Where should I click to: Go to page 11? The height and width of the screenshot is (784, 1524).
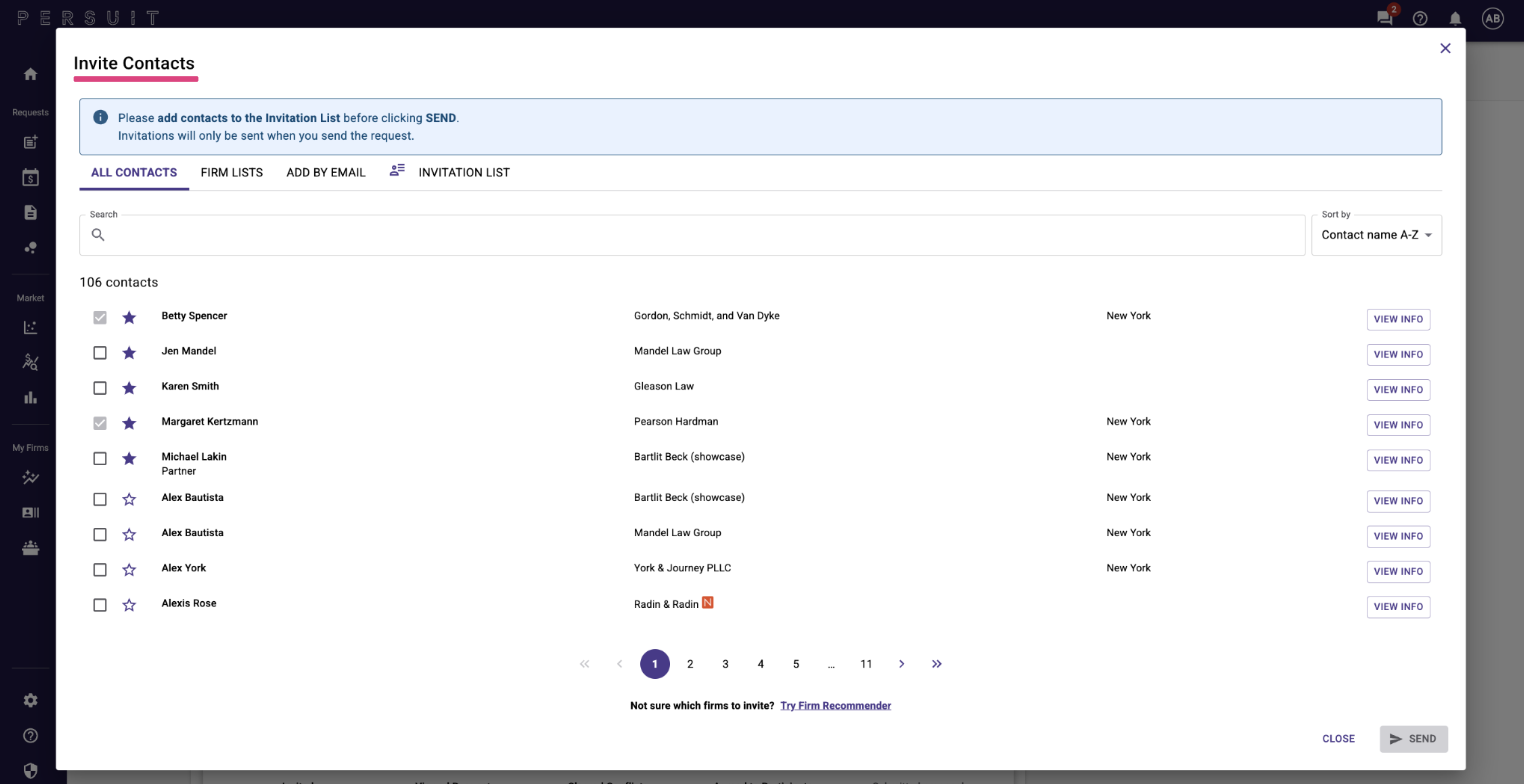tap(866, 664)
